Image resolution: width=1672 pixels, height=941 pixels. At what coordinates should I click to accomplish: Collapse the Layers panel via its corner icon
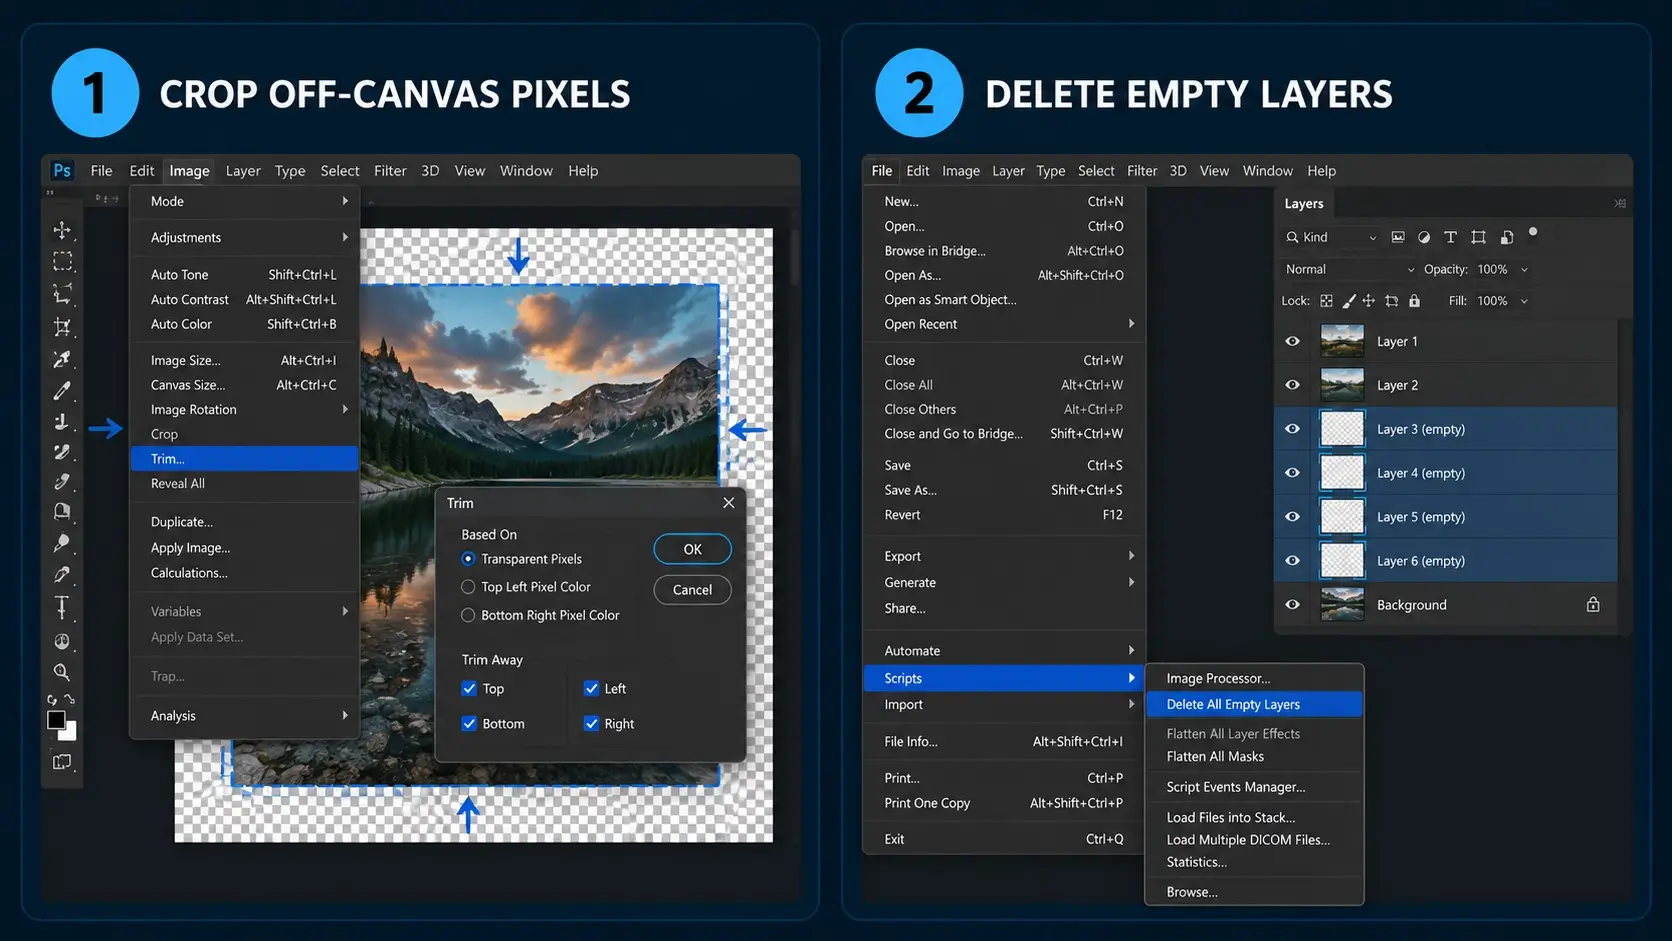click(x=1620, y=203)
